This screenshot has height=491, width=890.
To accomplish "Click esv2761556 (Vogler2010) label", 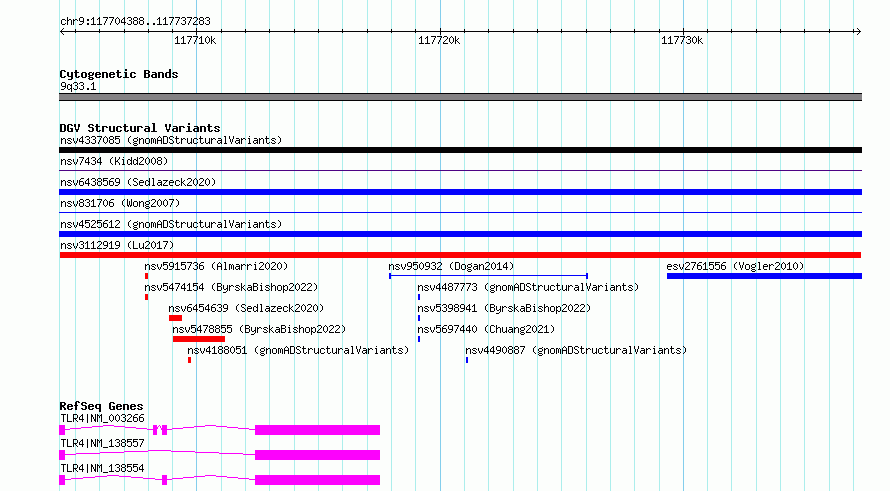I will pyautogui.click(x=735, y=266).
